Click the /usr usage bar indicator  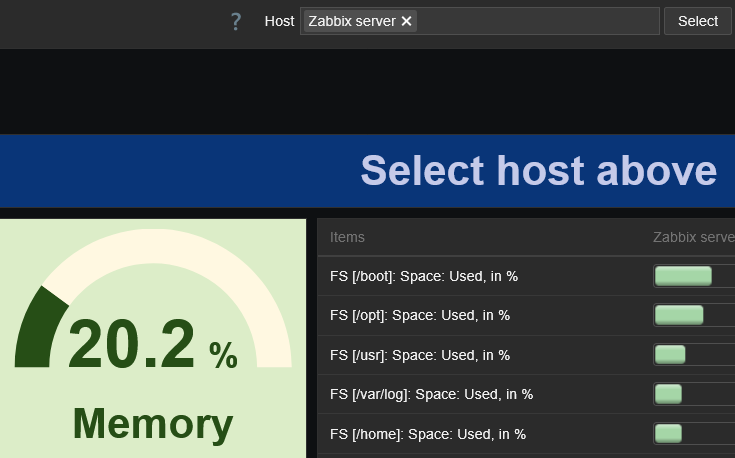[x=670, y=354]
